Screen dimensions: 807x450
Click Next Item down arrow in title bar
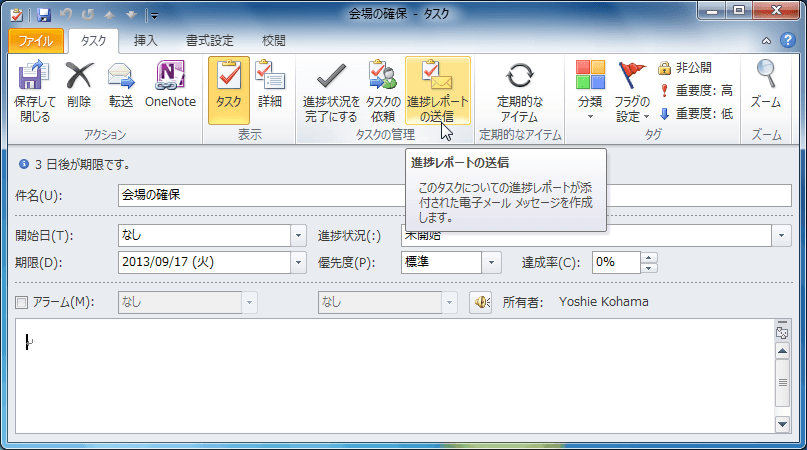click(131, 15)
